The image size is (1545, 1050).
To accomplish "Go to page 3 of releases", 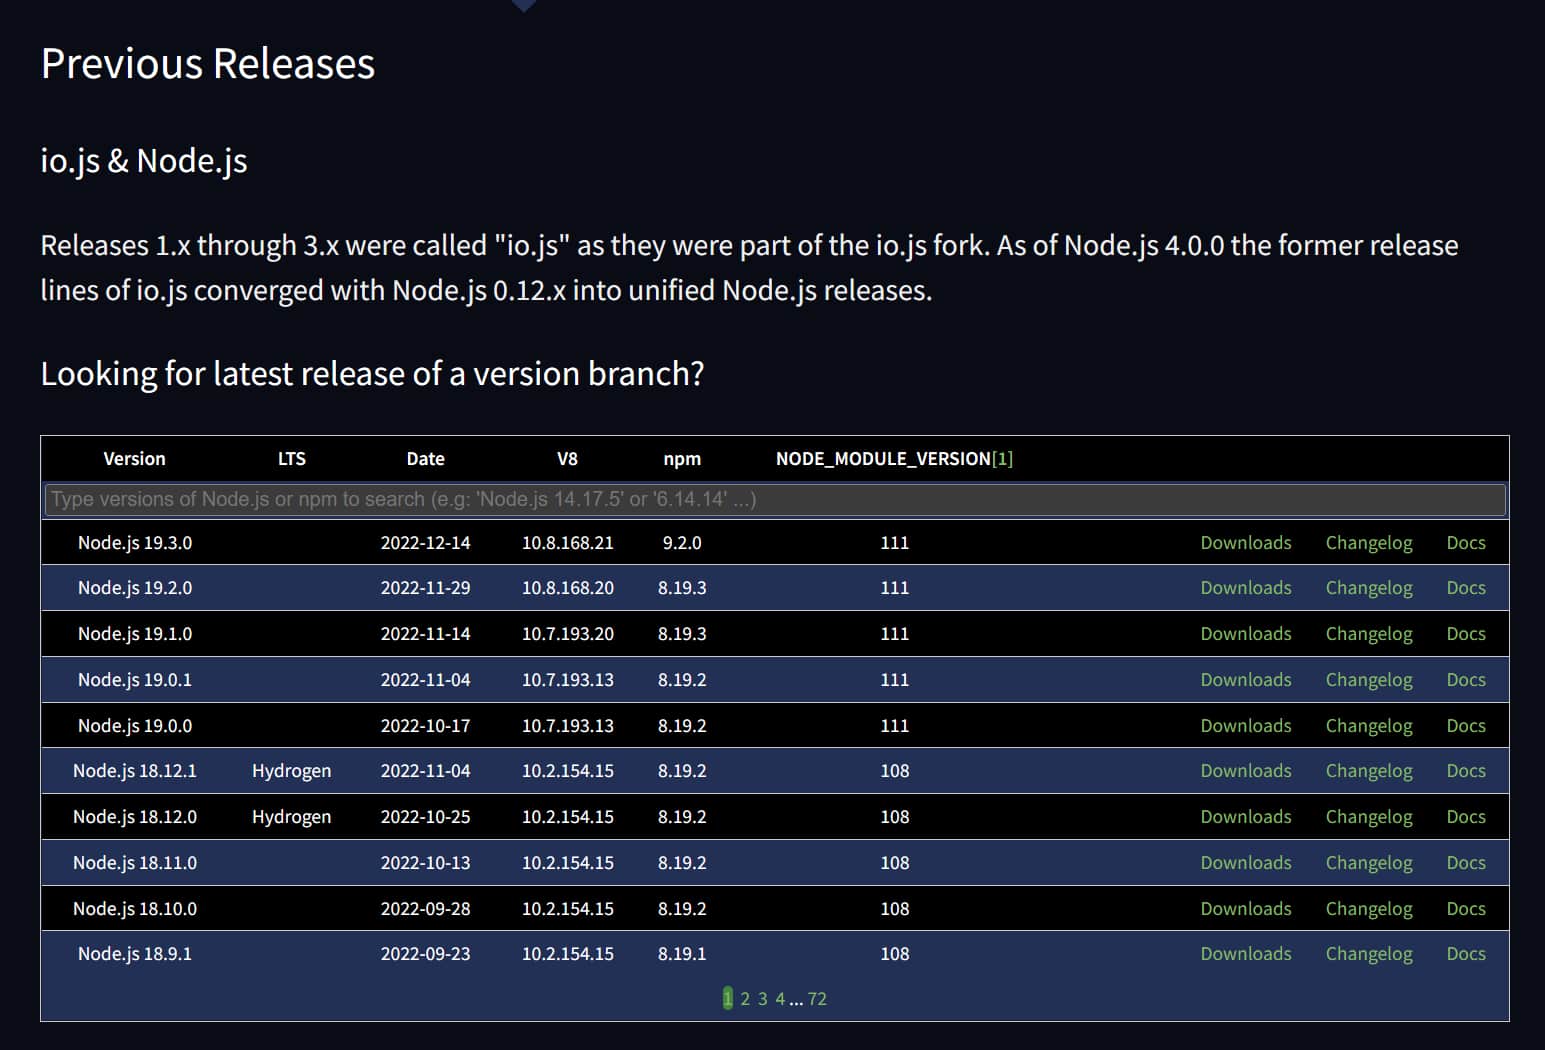I will tap(762, 999).
